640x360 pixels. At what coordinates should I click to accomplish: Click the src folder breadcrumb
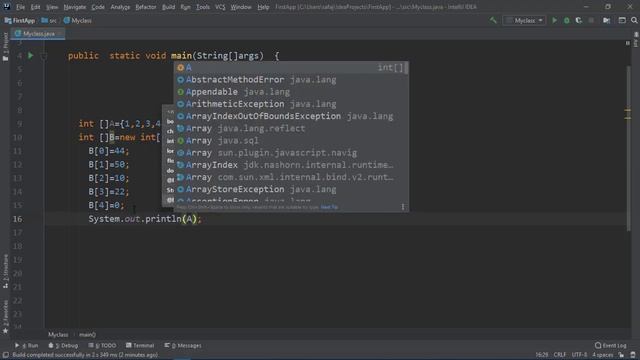tap(49, 20)
